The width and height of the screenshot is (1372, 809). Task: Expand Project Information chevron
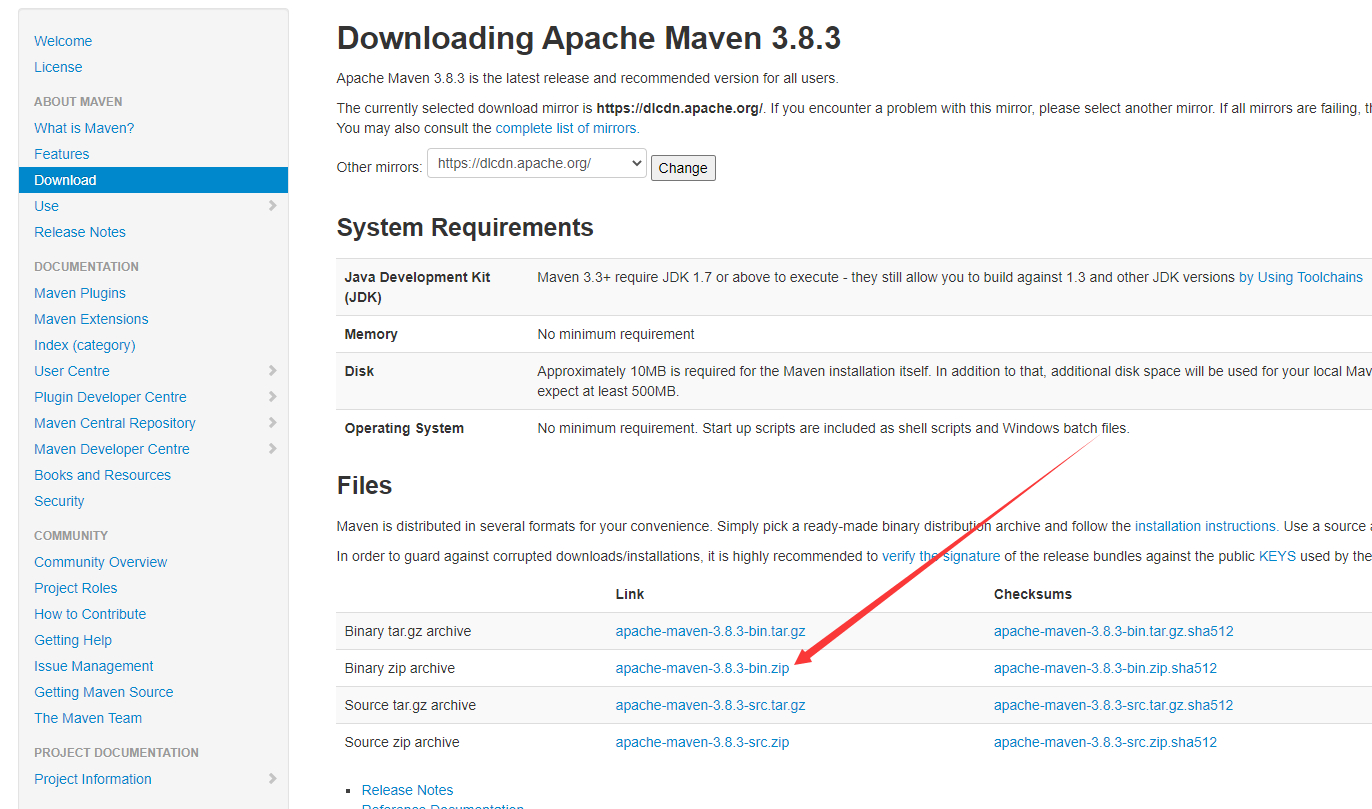tap(273, 778)
